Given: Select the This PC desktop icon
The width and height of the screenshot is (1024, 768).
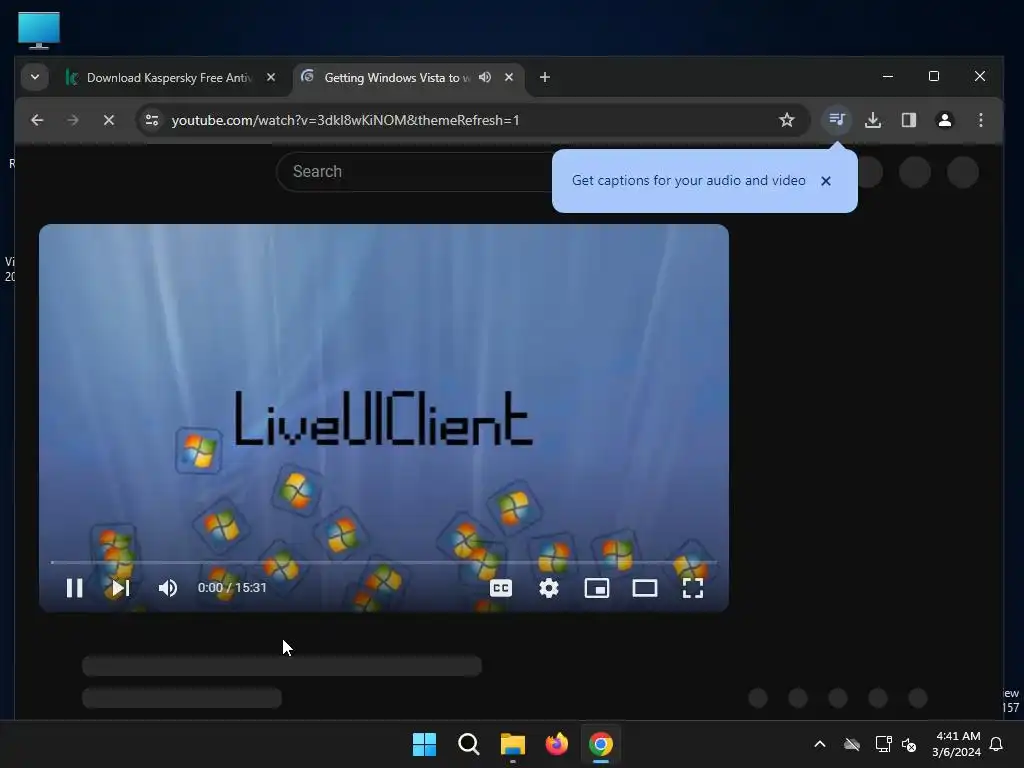Looking at the screenshot, I should pos(39,30).
